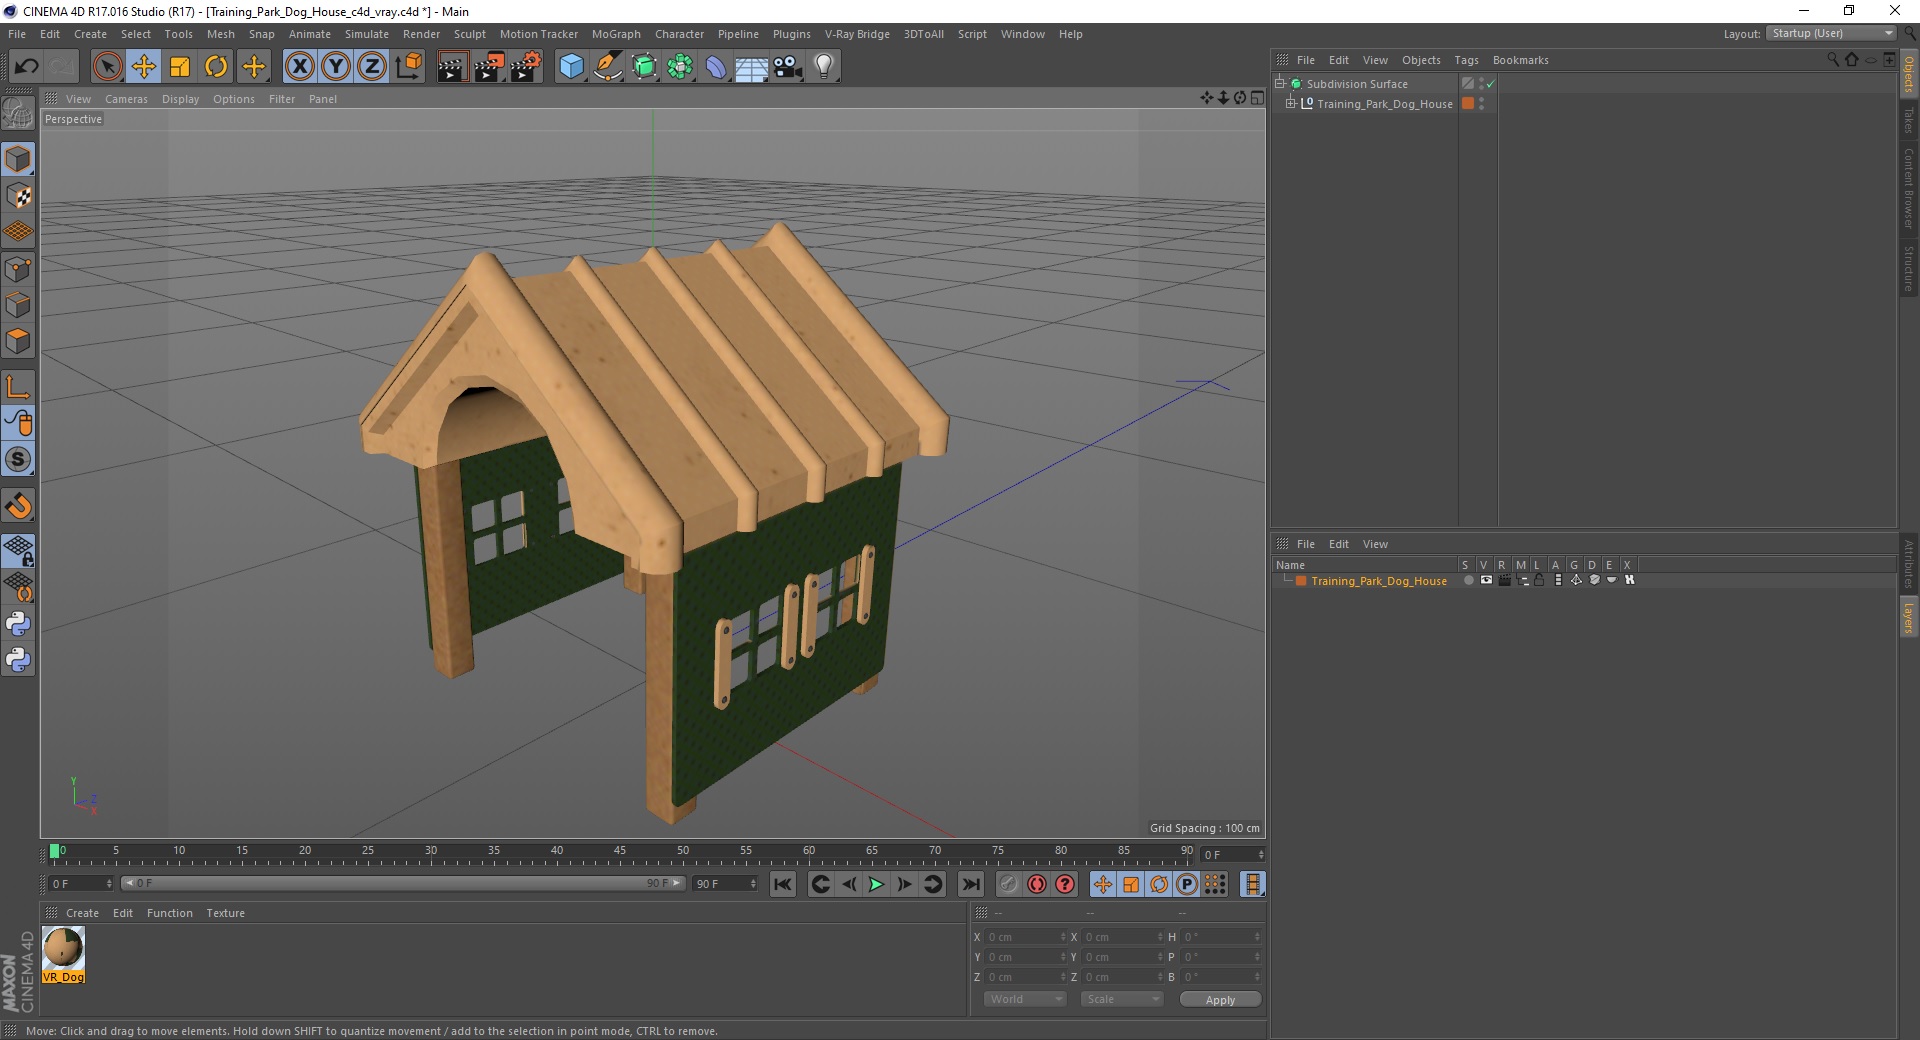Open the Layout dropdown Startup (User)
1920x1040 pixels.
click(x=1831, y=33)
